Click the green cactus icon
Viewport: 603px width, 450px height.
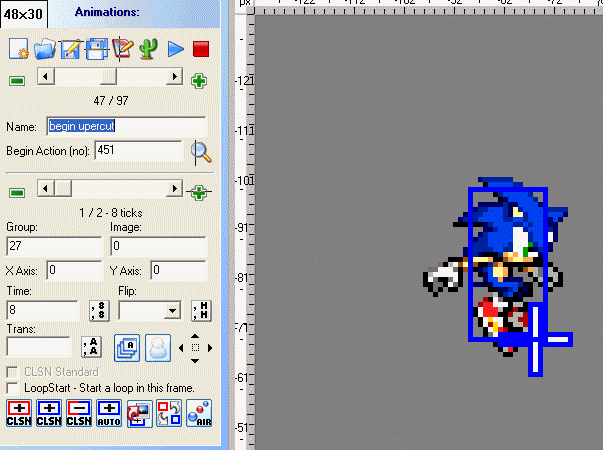coord(149,49)
